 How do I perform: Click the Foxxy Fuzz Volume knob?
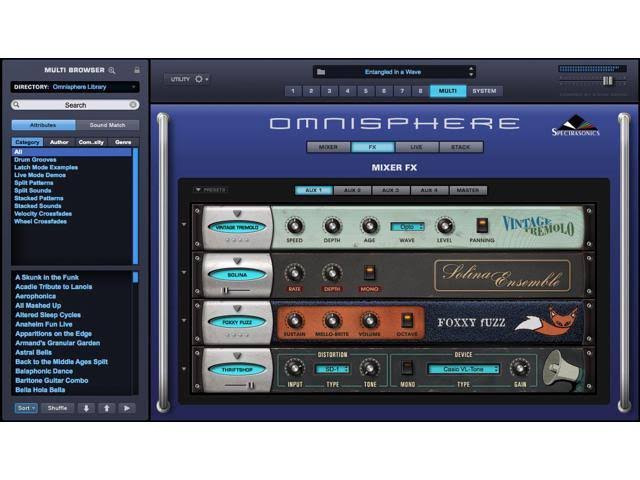coord(369,321)
